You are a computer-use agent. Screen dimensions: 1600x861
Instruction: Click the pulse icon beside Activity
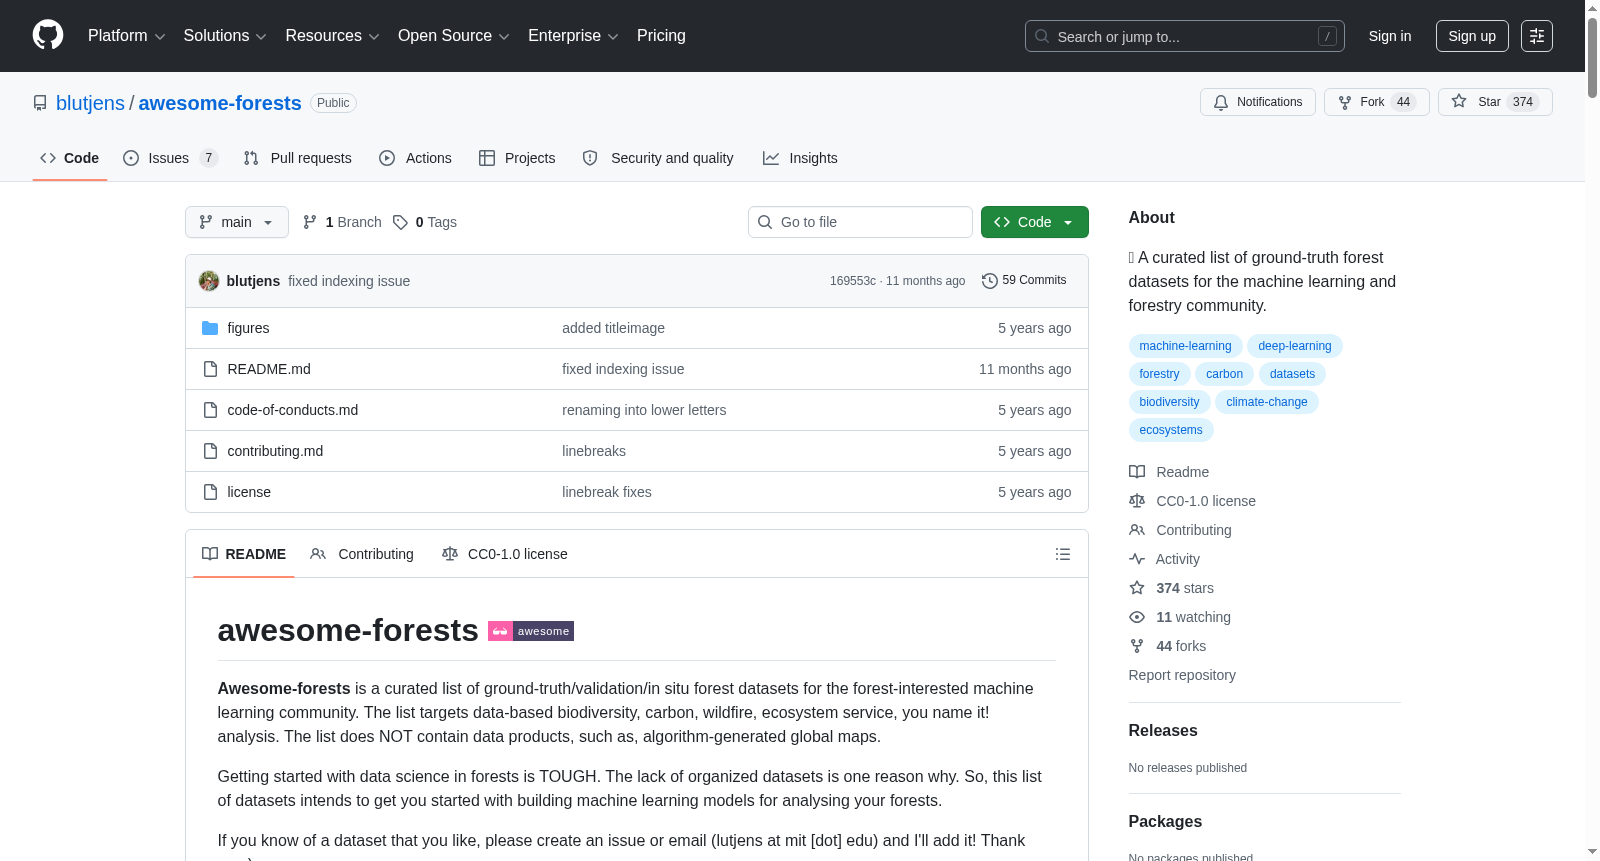point(1137,559)
